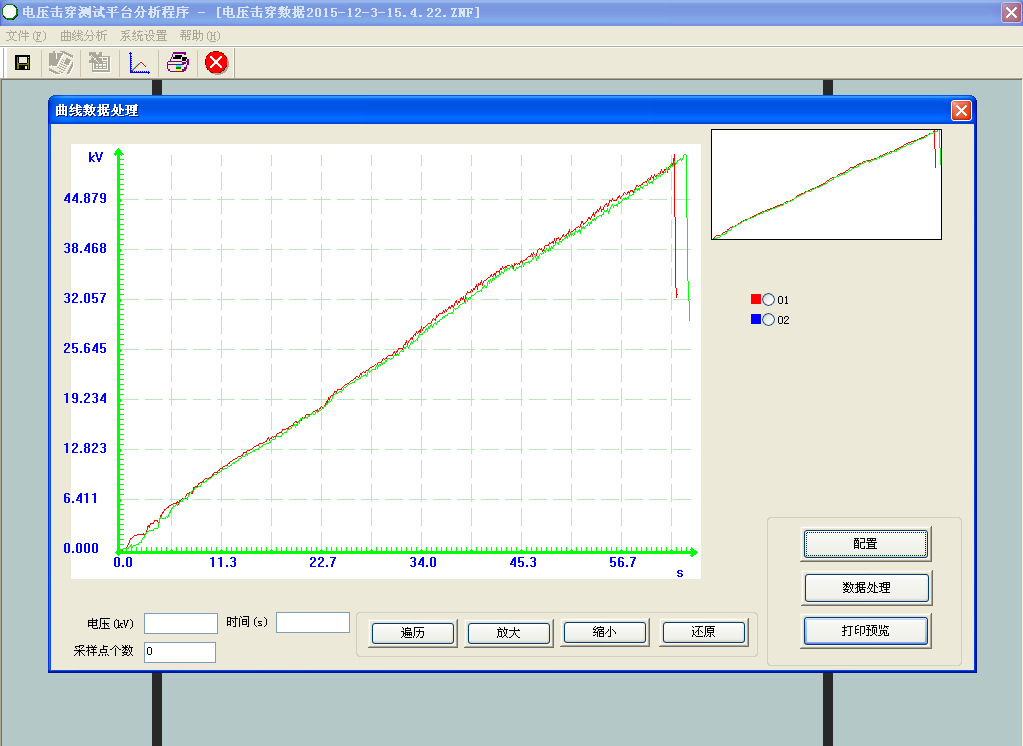Image resolution: width=1023 pixels, height=746 pixels.
Task: Click the 曲线数据处理 dialog title text
Action: 97,110
